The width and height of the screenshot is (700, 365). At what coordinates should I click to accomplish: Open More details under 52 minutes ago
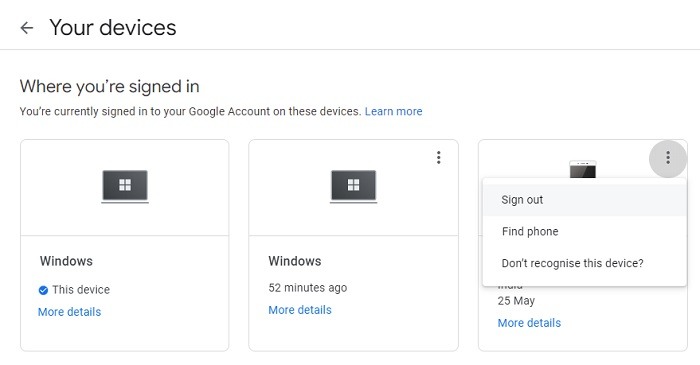point(300,310)
